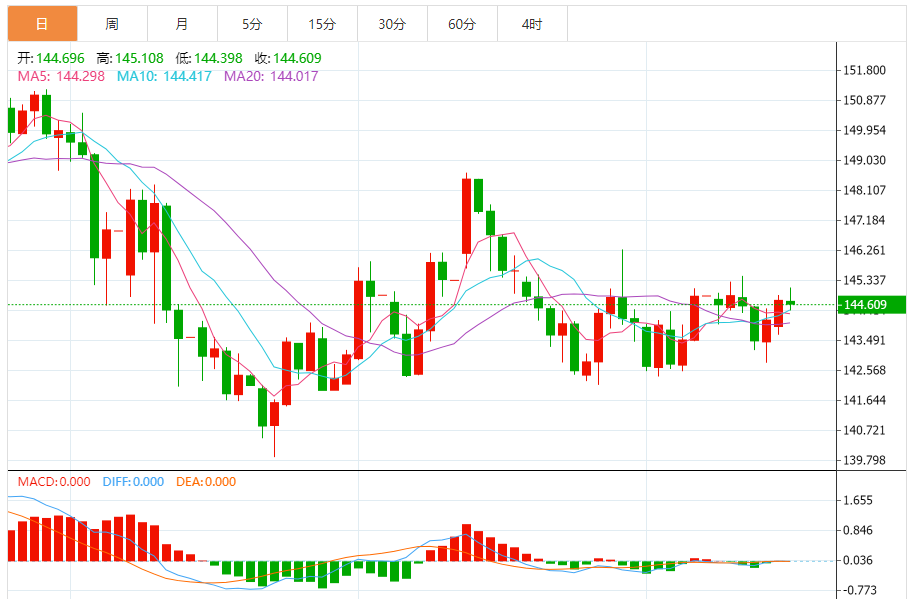This screenshot has width=913, height=599.
Task: Click the 1.655 MACD axis label
Action: click(x=858, y=500)
